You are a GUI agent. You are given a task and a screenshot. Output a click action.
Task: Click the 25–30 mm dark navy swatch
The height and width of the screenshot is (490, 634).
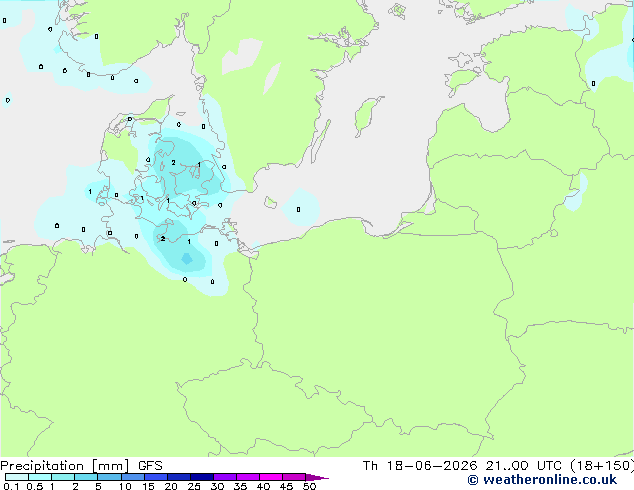click(x=201, y=477)
